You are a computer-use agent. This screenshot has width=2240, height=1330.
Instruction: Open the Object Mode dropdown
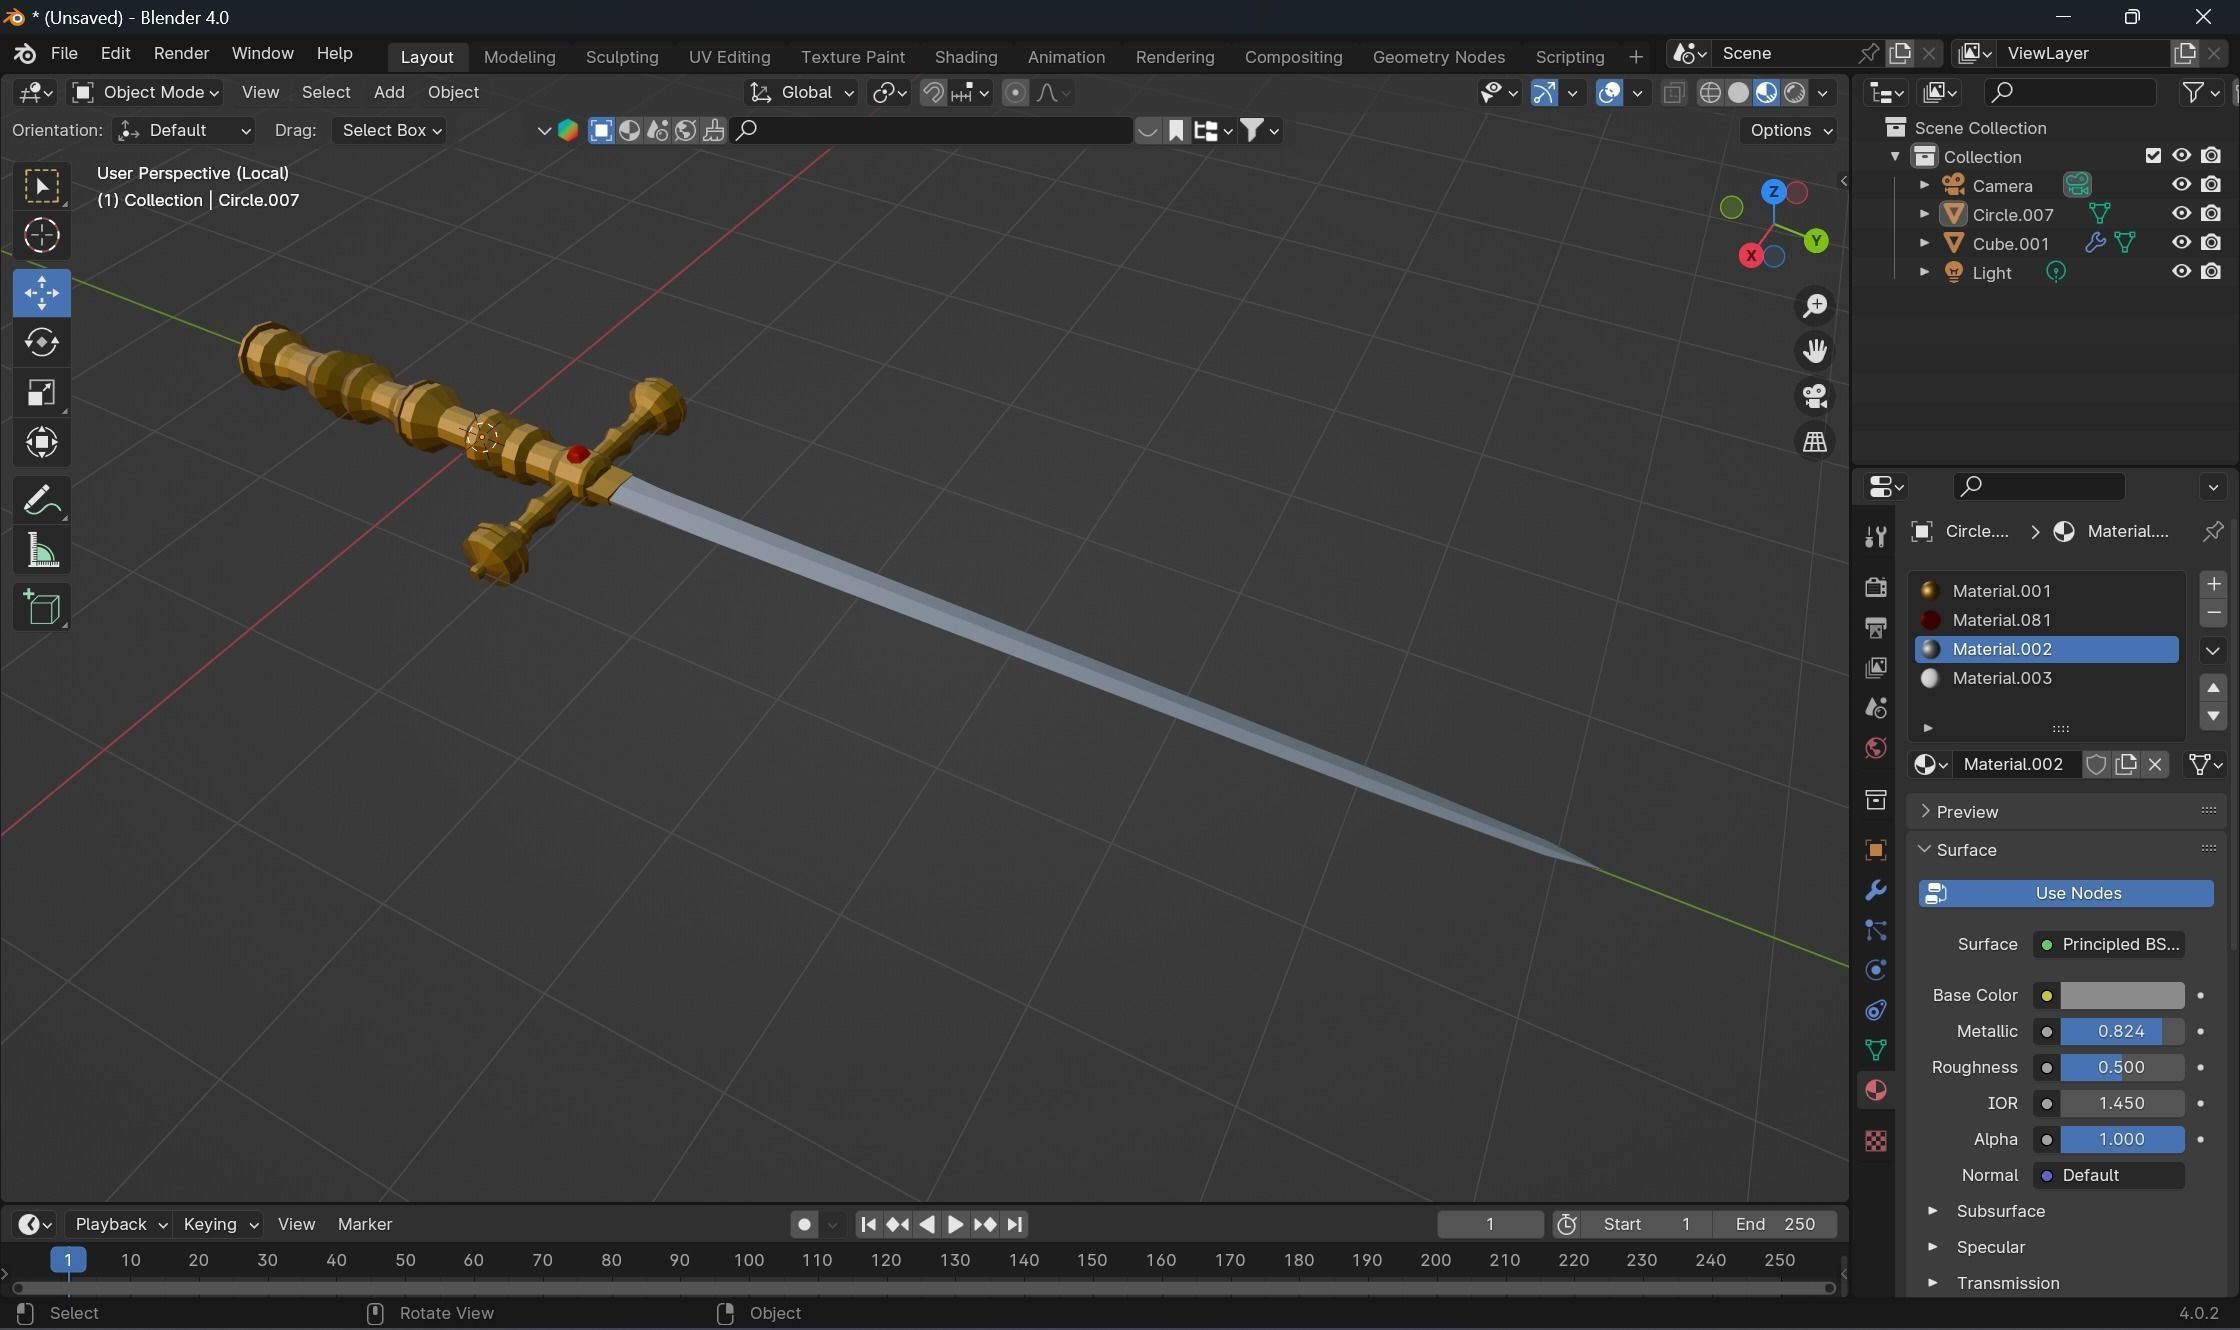pos(146,93)
